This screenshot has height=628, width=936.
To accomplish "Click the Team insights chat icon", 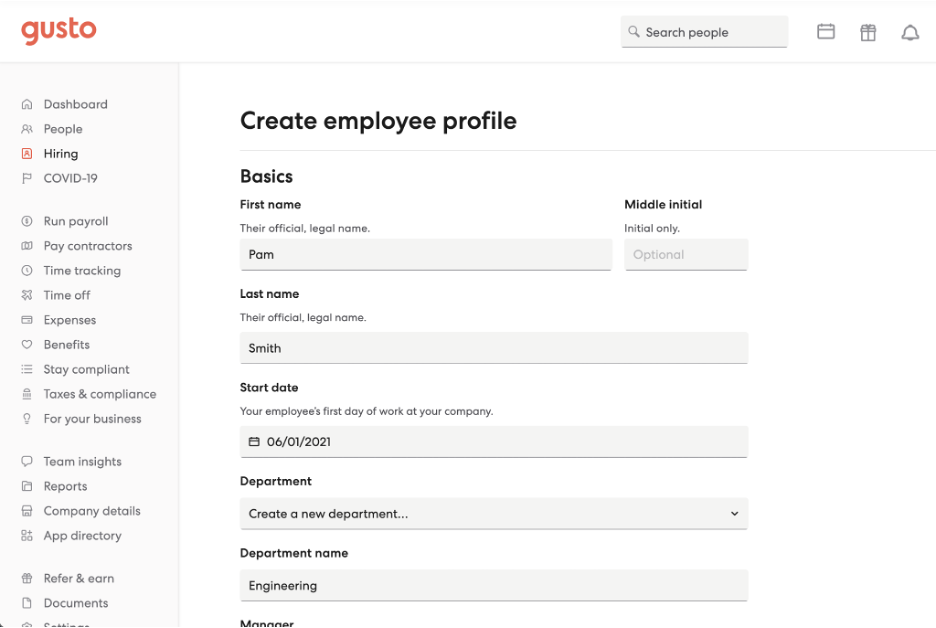I will (27, 461).
